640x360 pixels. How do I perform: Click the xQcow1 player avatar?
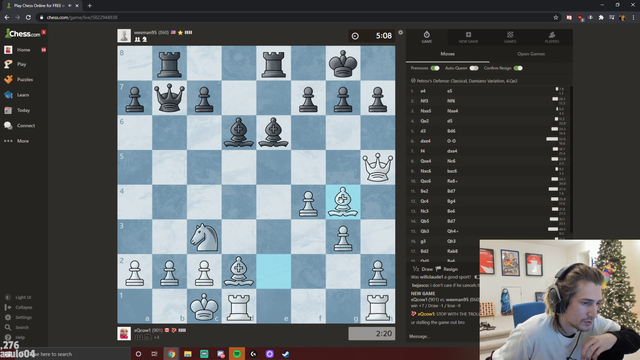coord(124,333)
